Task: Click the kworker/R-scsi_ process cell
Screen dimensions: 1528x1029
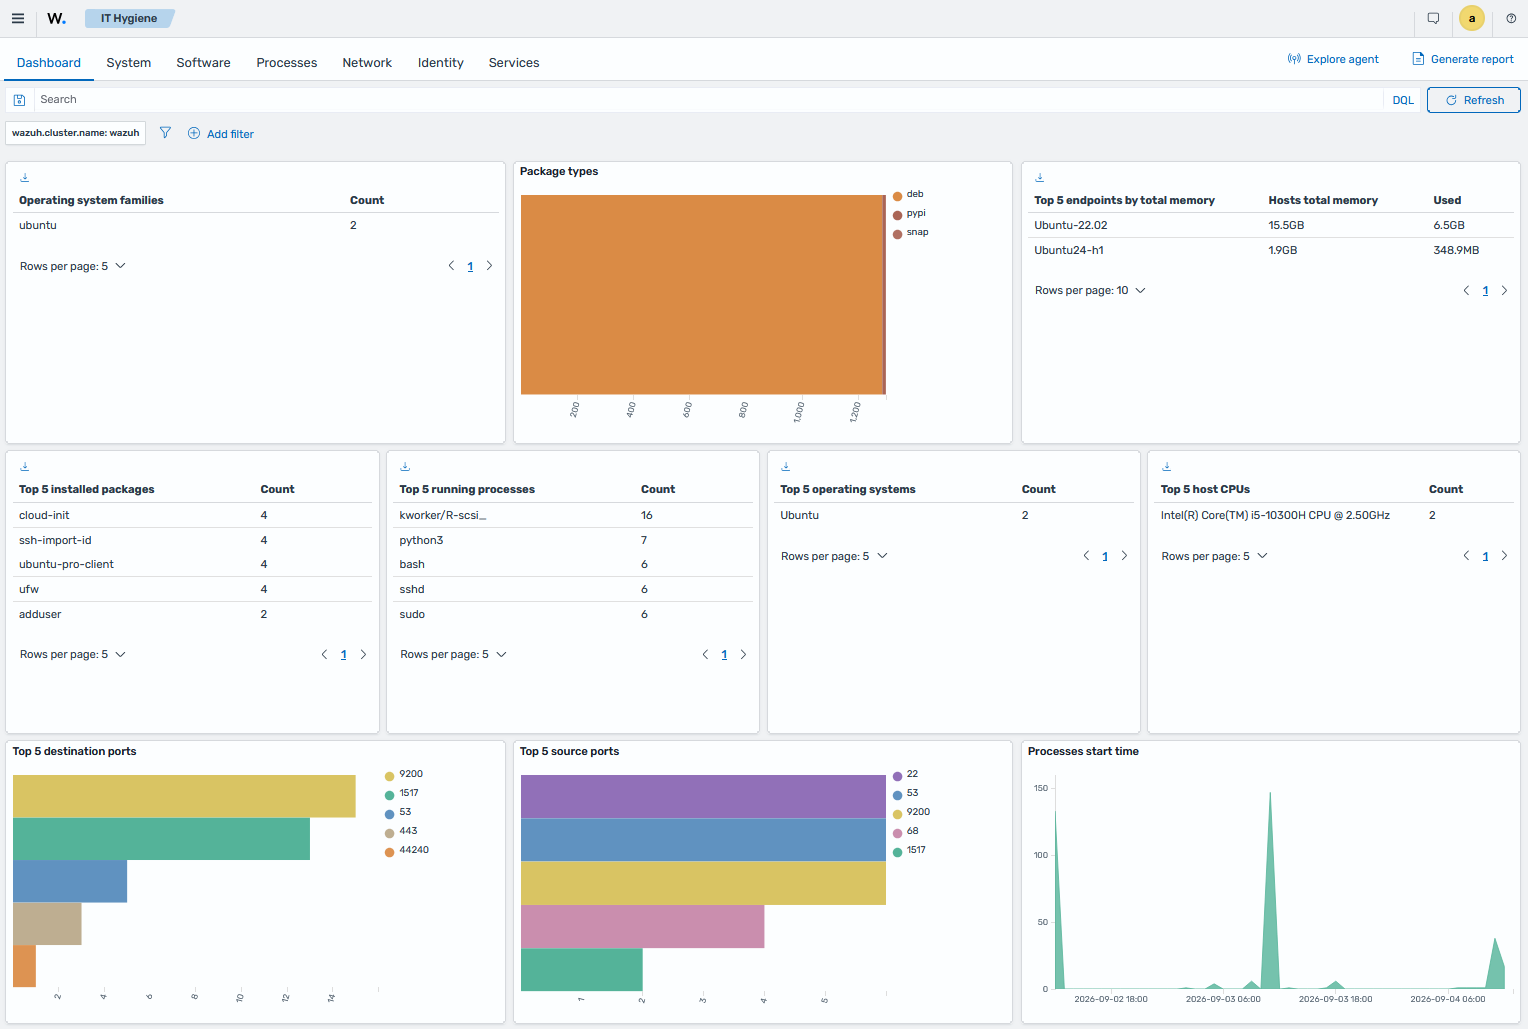Action: pos(443,515)
